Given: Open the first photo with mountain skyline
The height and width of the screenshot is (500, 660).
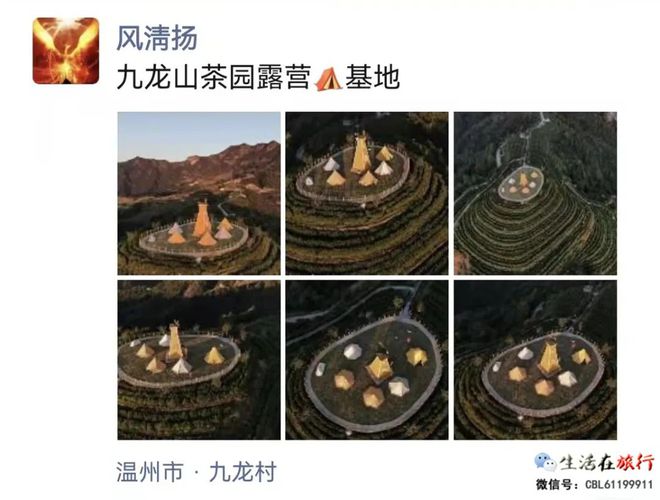Looking at the screenshot, I should pos(199,193).
